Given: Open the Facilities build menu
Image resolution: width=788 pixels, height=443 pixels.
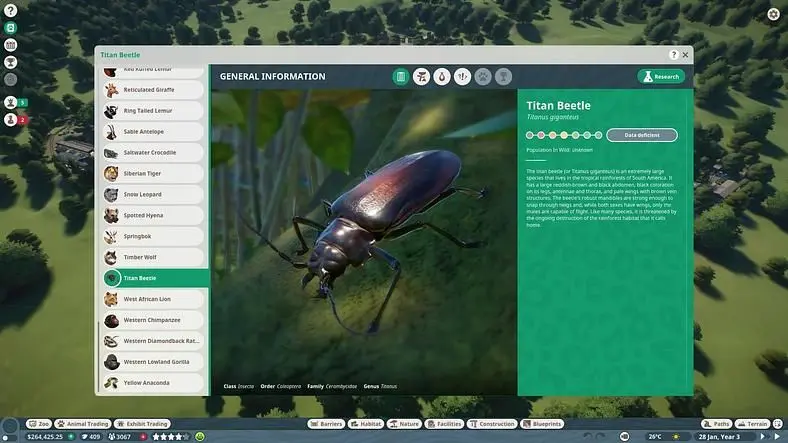Looking at the screenshot, I should (x=444, y=424).
